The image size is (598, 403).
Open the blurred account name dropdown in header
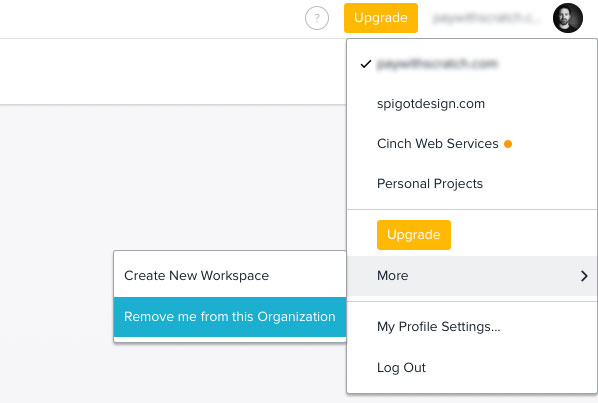tap(486, 18)
